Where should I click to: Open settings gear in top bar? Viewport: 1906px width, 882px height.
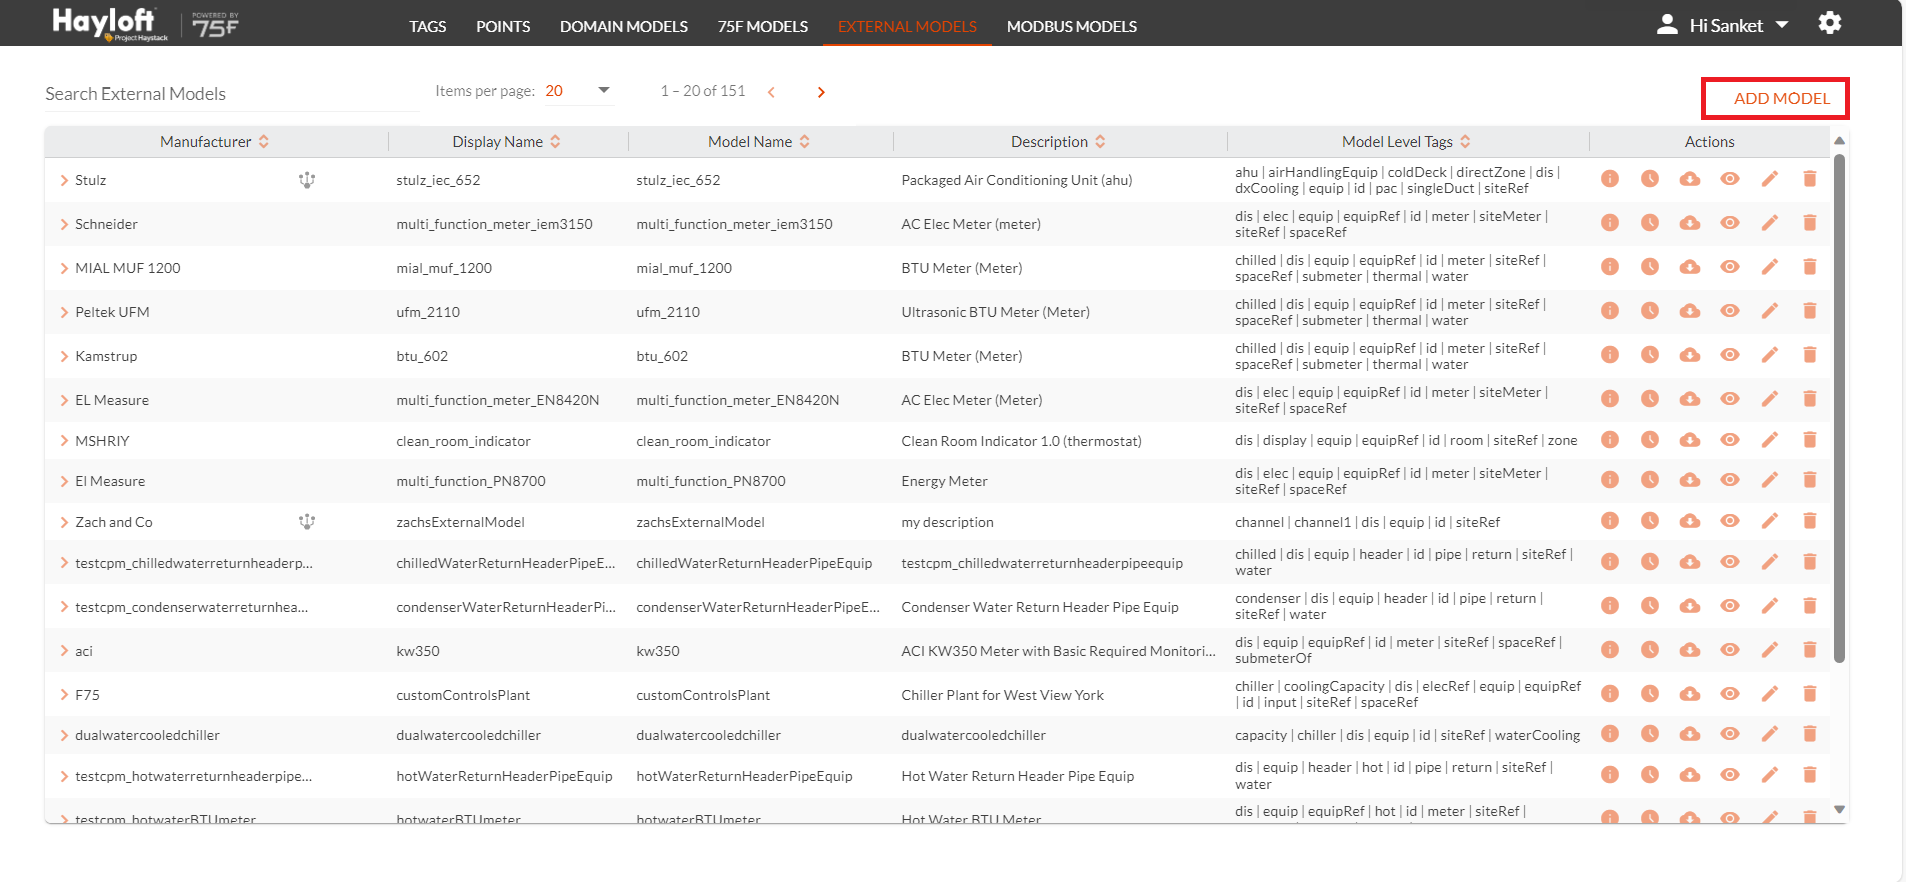point(1830,23)
